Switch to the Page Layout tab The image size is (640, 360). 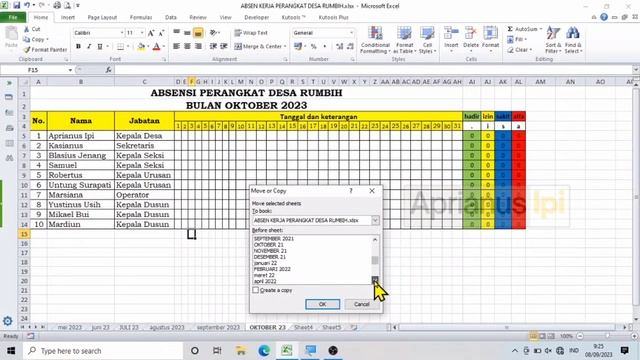click(102, 18)
